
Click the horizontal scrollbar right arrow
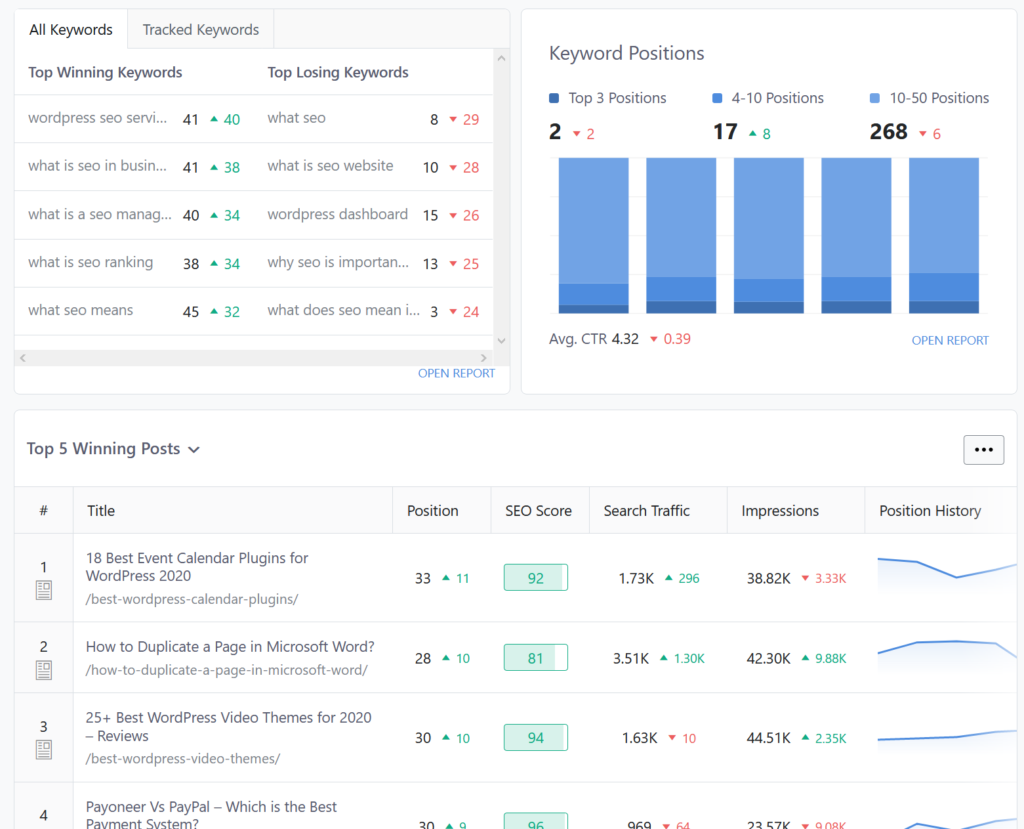483,358
